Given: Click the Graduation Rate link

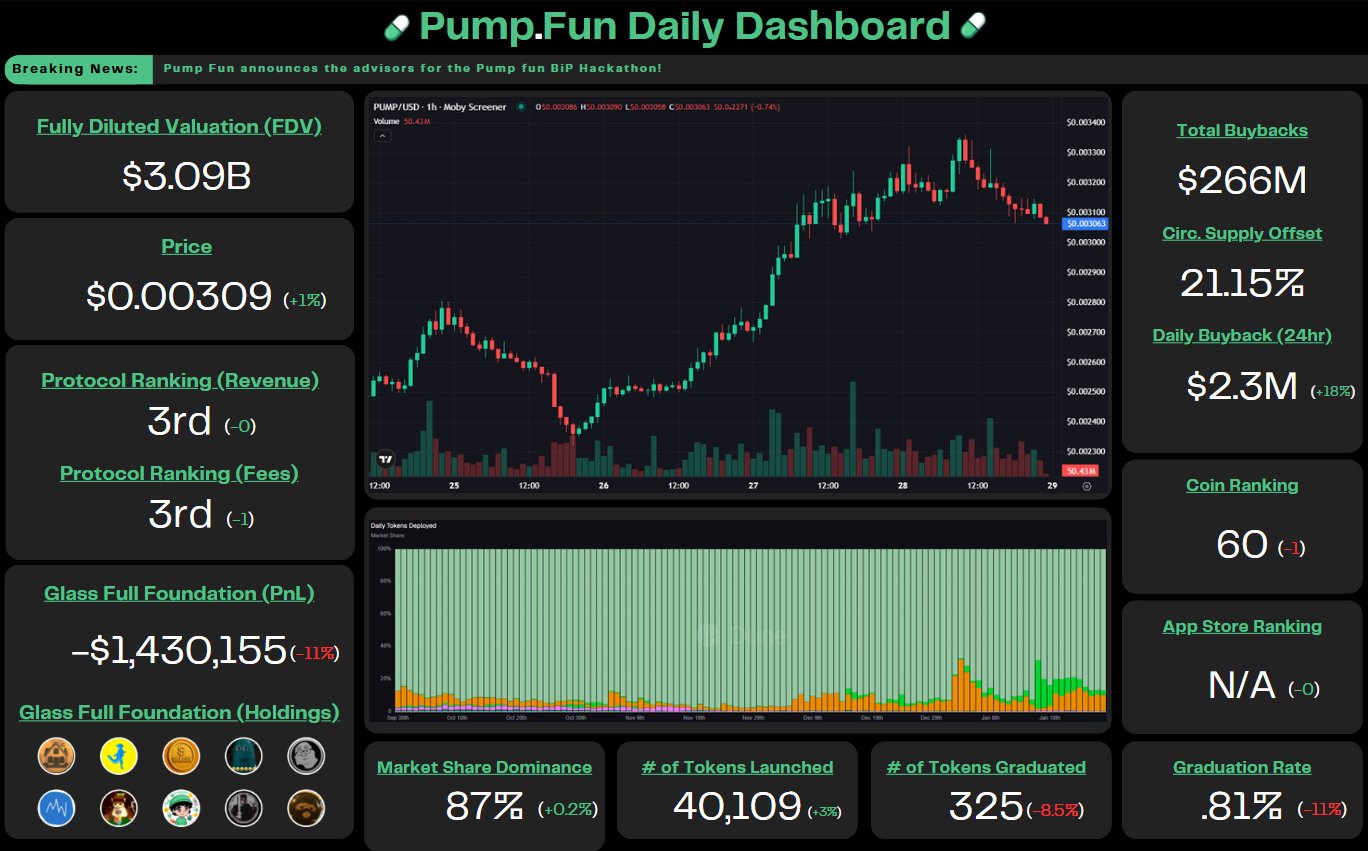Looking at the screenshot, I should (x=1242, y=768).
